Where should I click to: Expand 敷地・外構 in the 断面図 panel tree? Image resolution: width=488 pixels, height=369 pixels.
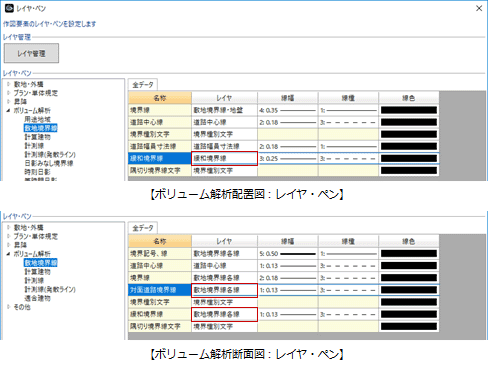pyautogui.click(x=9, y=227)
